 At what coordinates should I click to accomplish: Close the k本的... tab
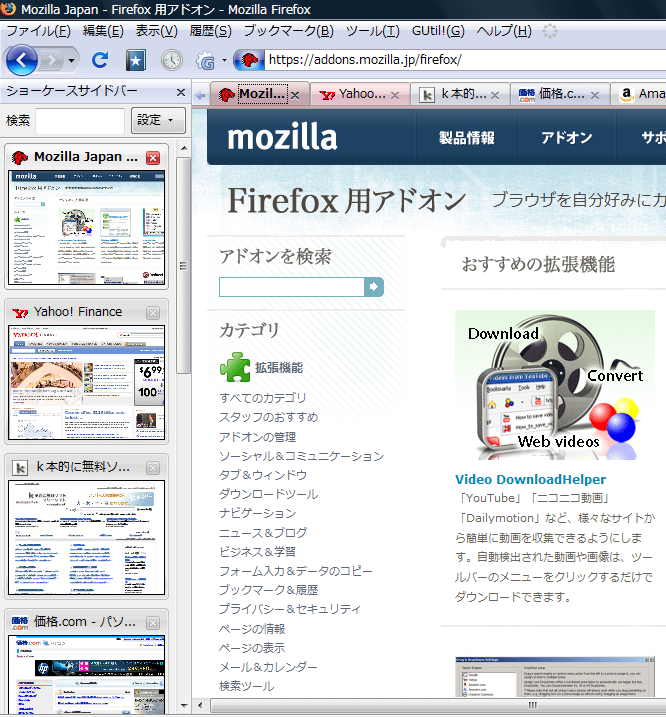(495, 95)
